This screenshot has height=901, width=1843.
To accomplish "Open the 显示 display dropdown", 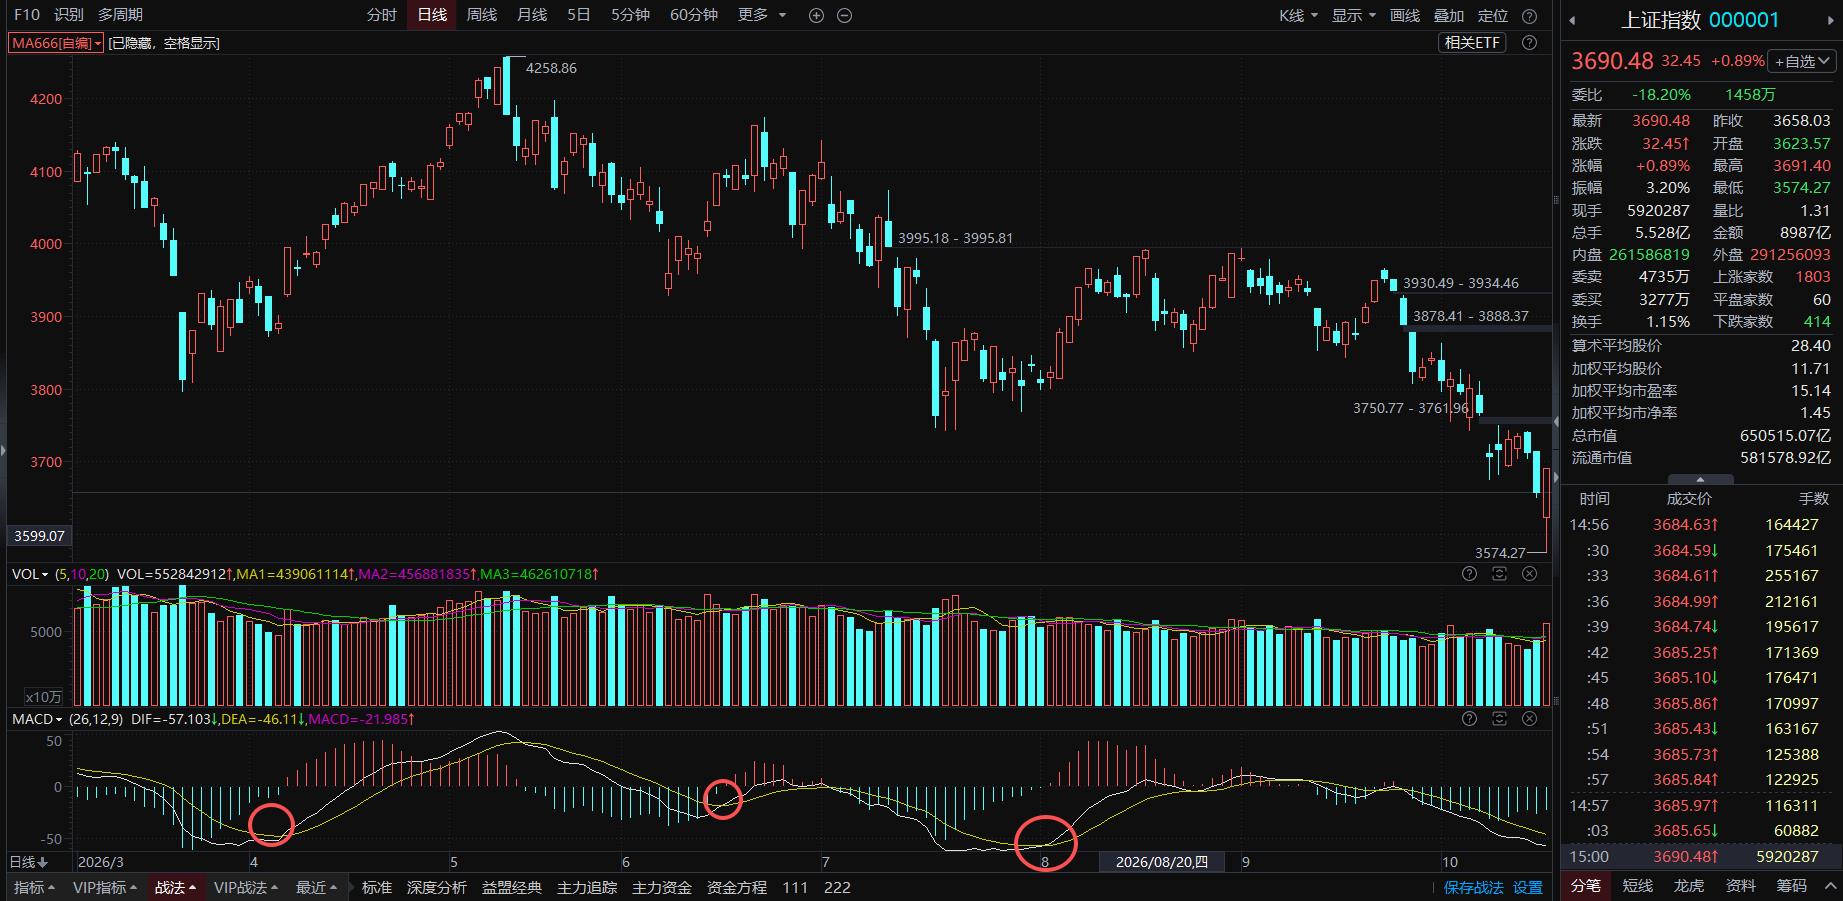I will [x=1354, y=15].
